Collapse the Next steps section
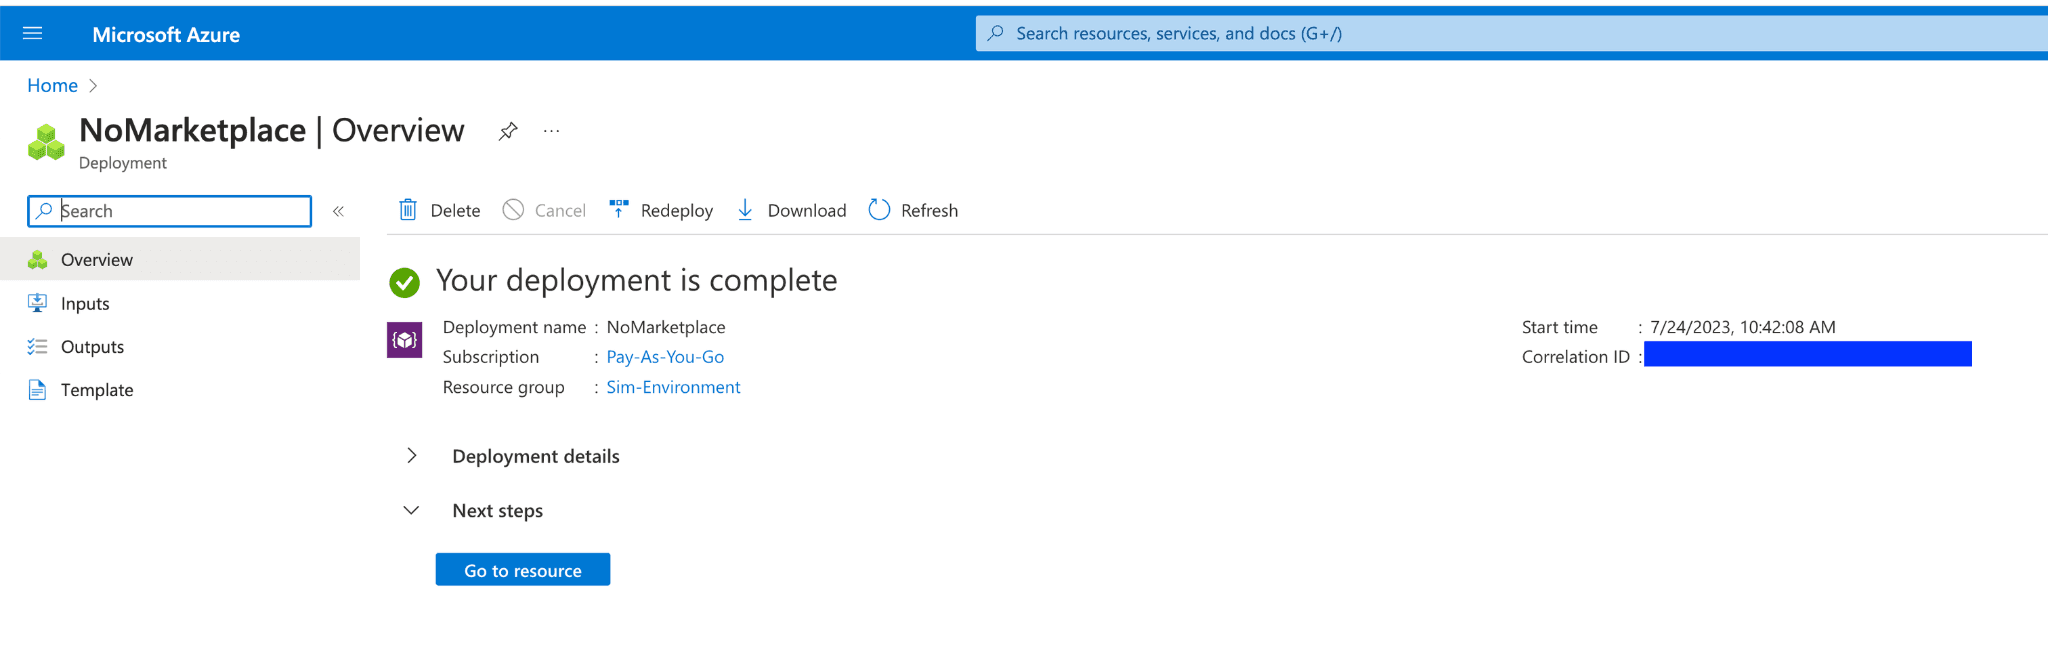 pyautogui.click(x=411, y=510)
